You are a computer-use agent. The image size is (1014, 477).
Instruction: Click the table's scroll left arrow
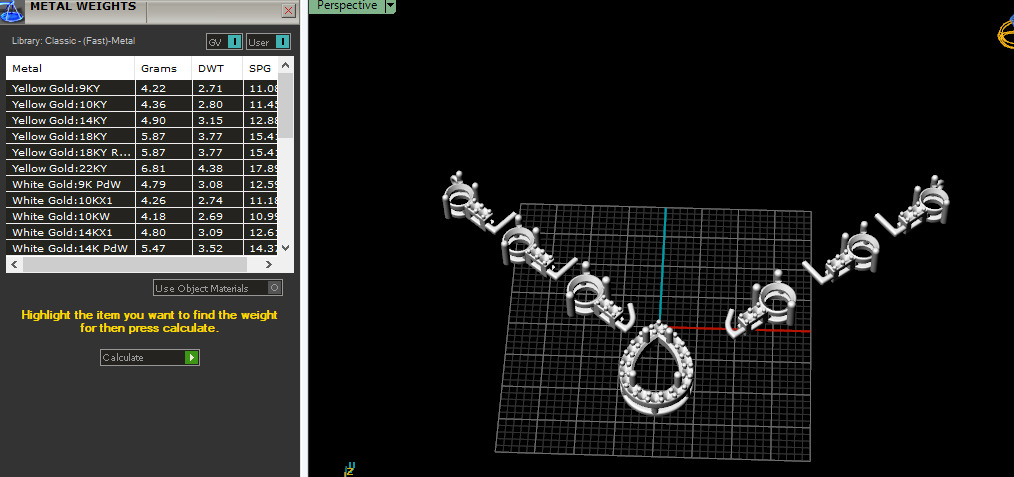pos(14,264)
